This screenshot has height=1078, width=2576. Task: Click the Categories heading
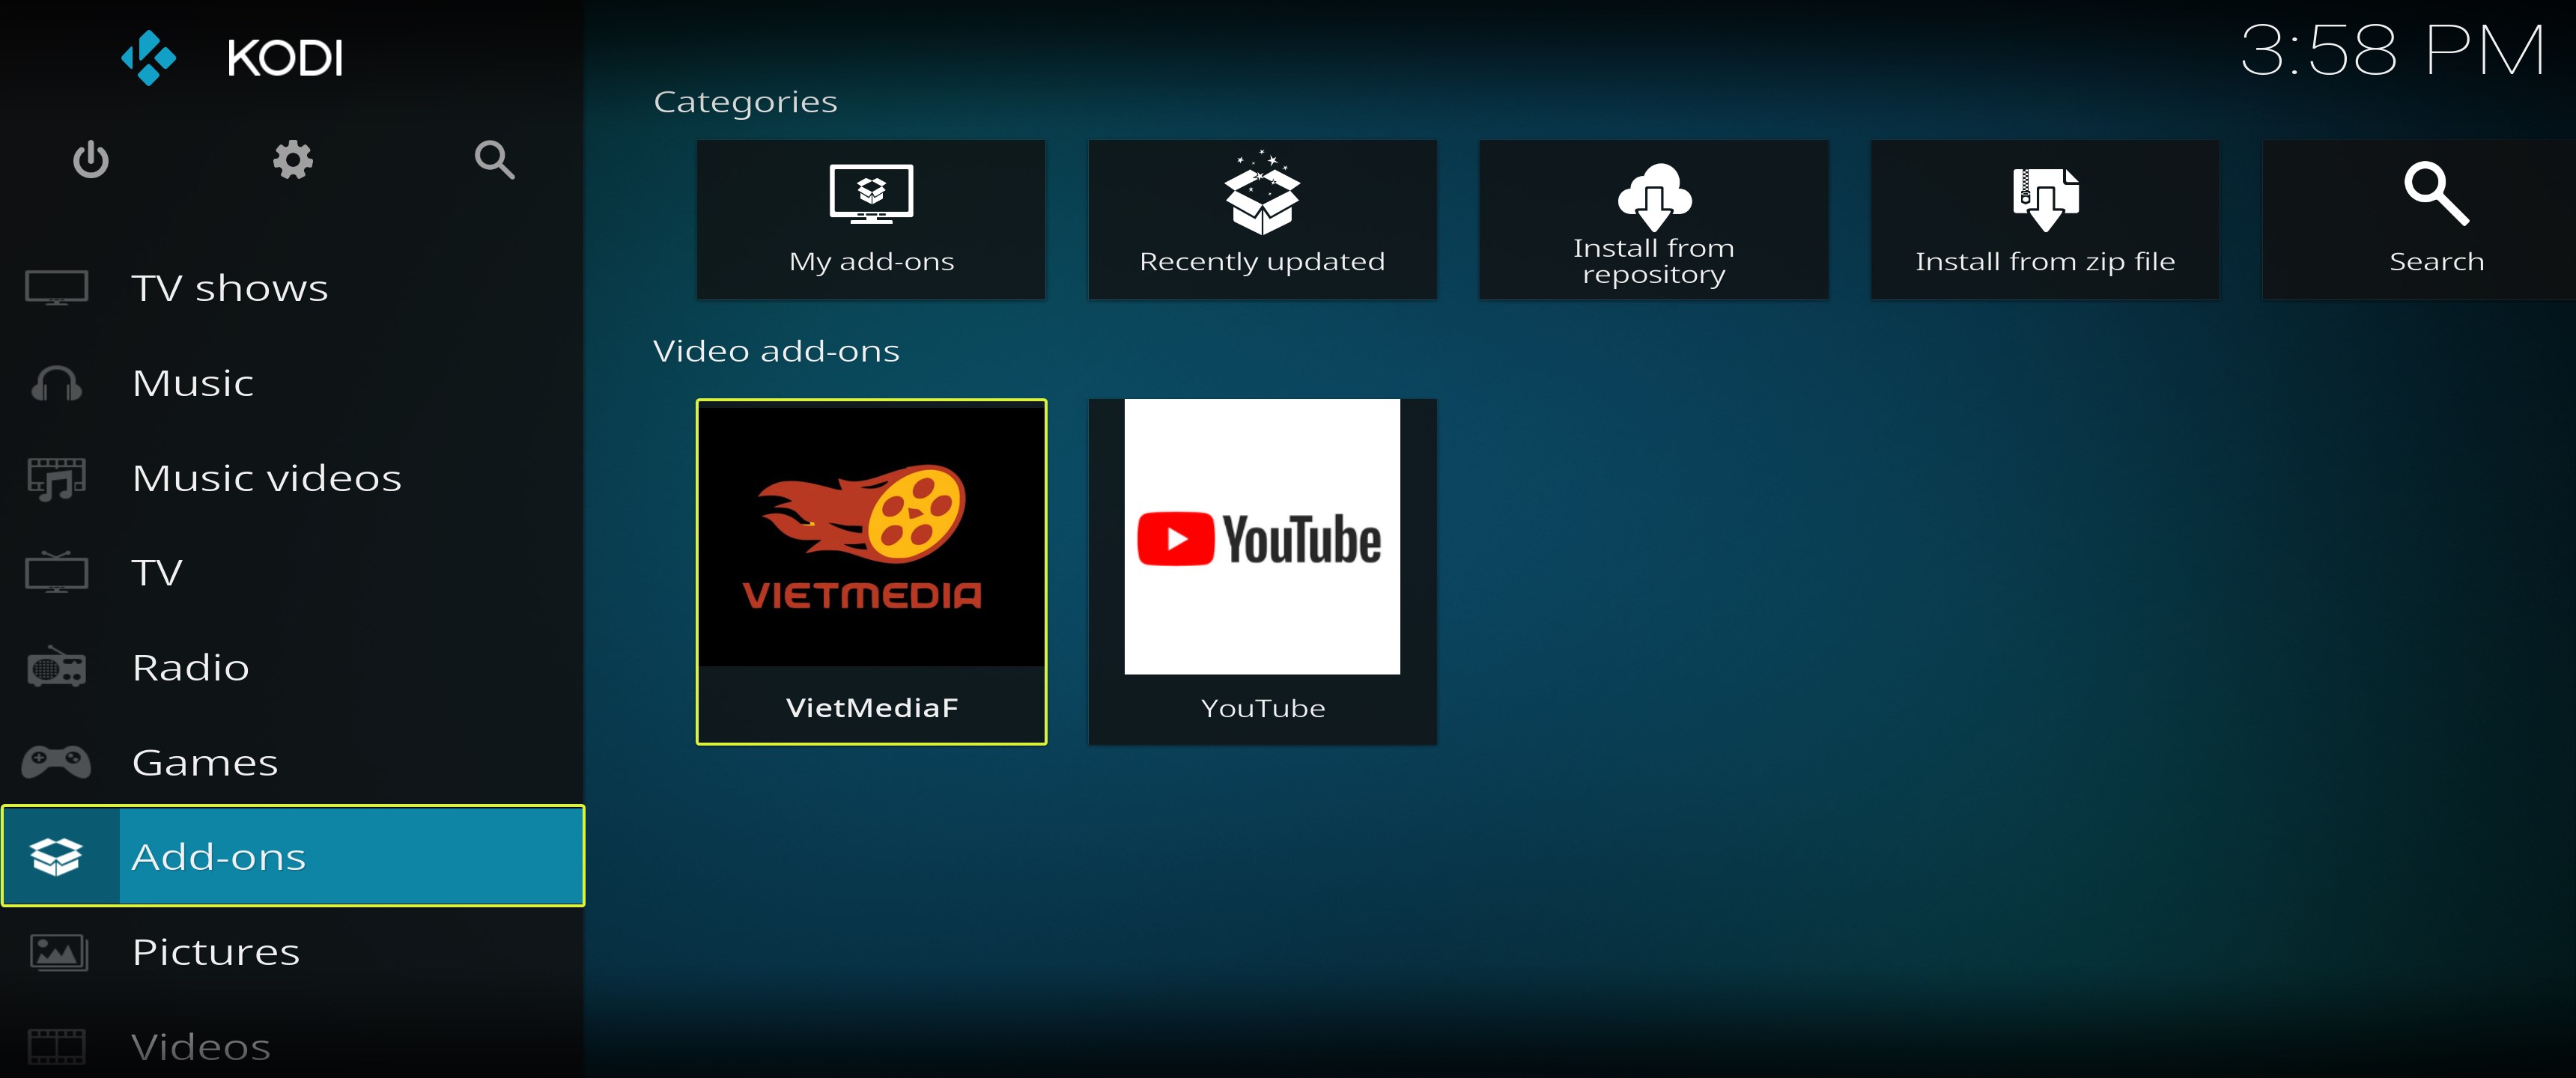tap(745, 103)
